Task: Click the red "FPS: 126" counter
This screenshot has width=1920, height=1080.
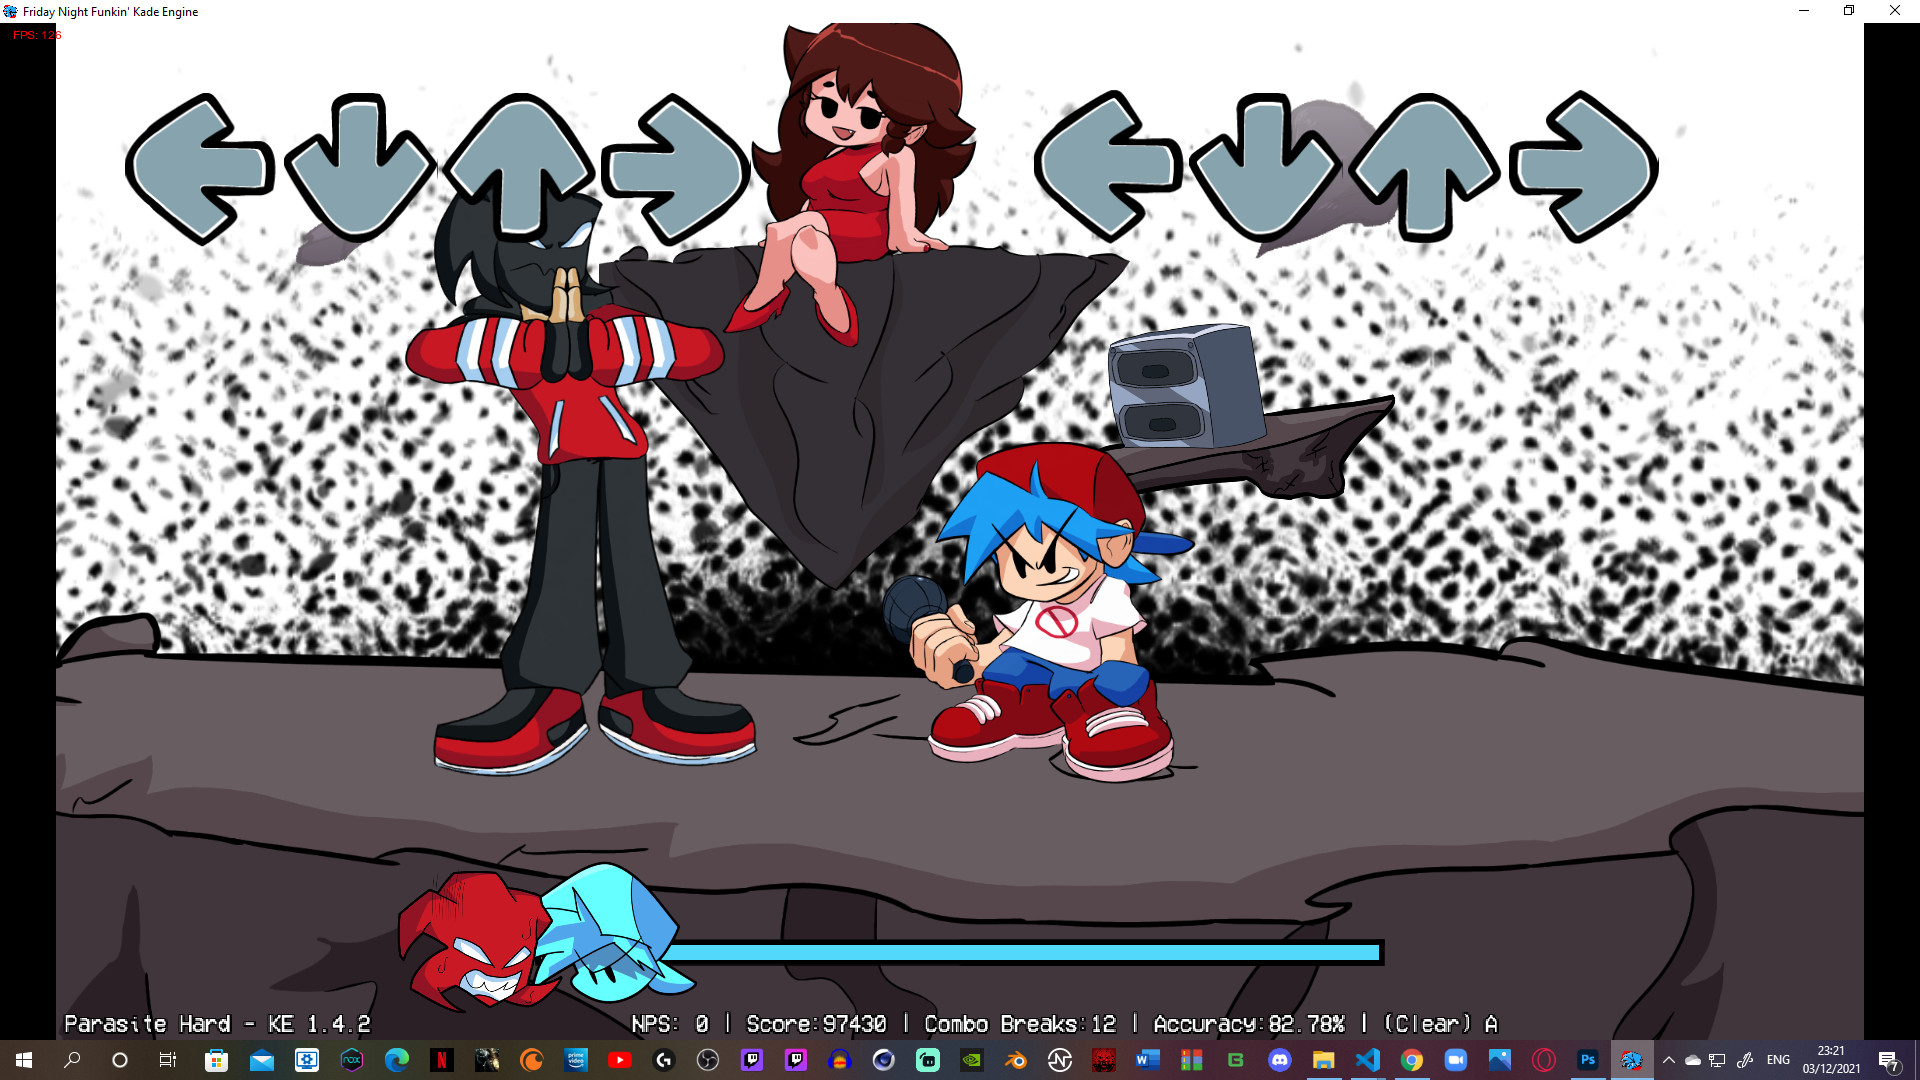Action: (x=37, y=35)
